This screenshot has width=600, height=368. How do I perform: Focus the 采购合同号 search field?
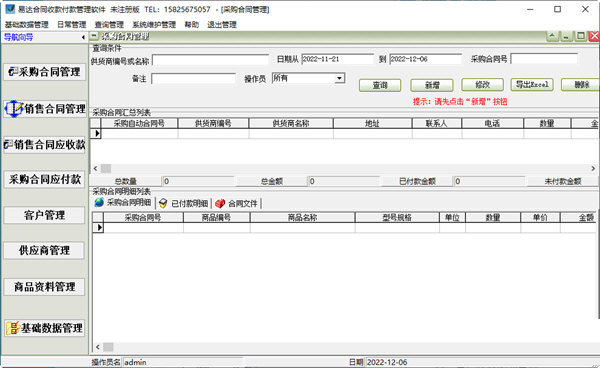pos(544,59)
